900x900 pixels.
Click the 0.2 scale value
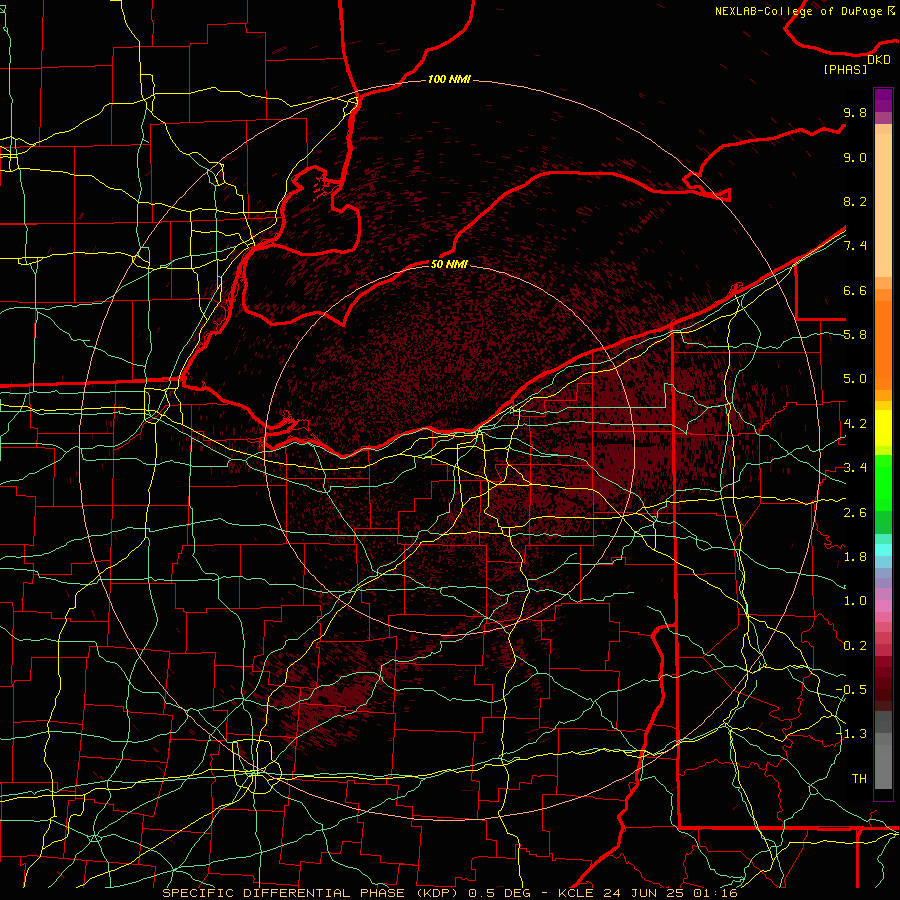coord(855,646)
